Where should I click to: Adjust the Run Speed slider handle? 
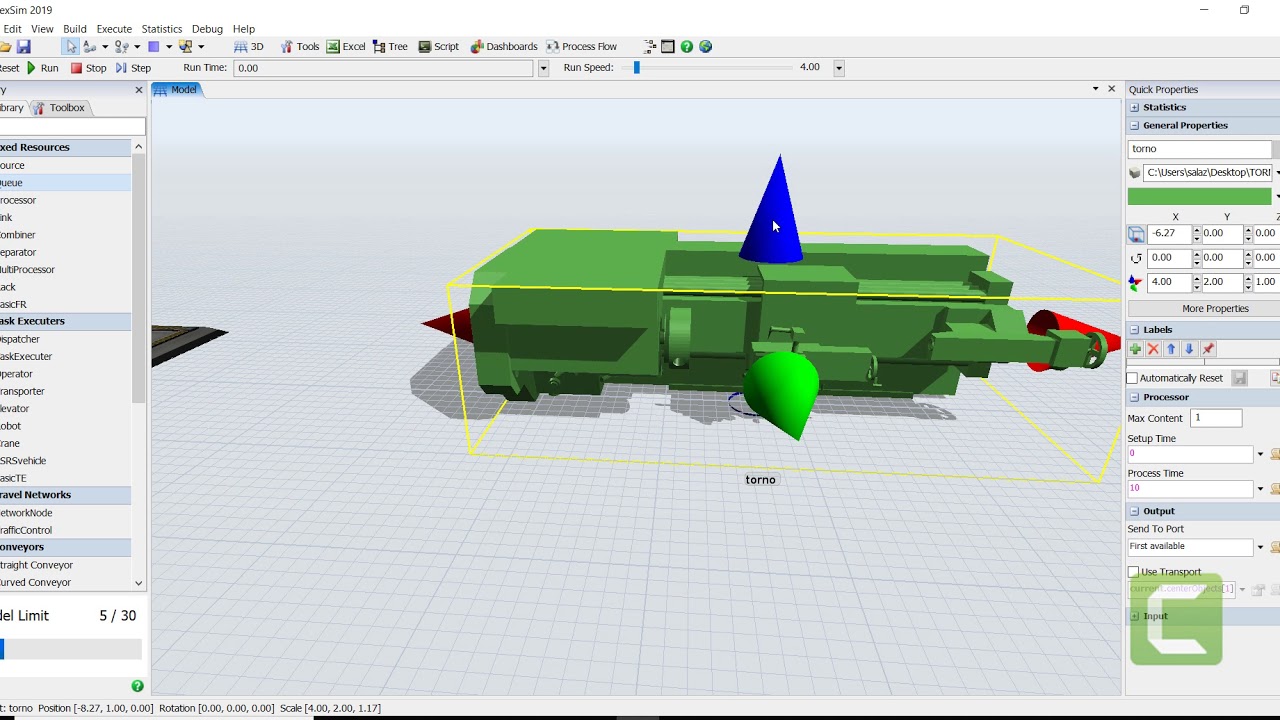pyautogui.click(x=636, y=68)
